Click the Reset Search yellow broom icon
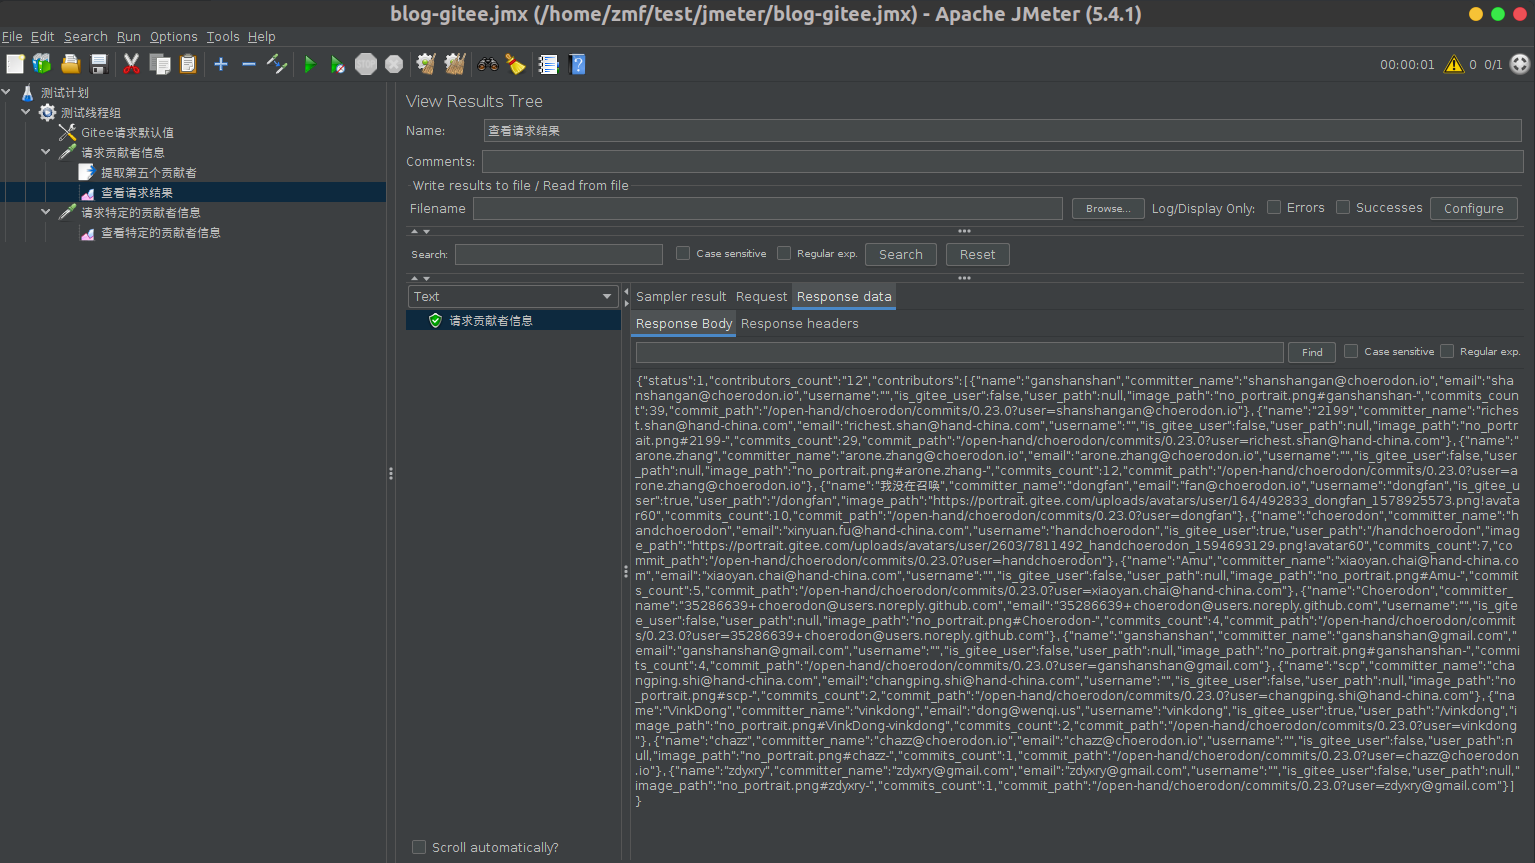 click(x=516, y=64)
